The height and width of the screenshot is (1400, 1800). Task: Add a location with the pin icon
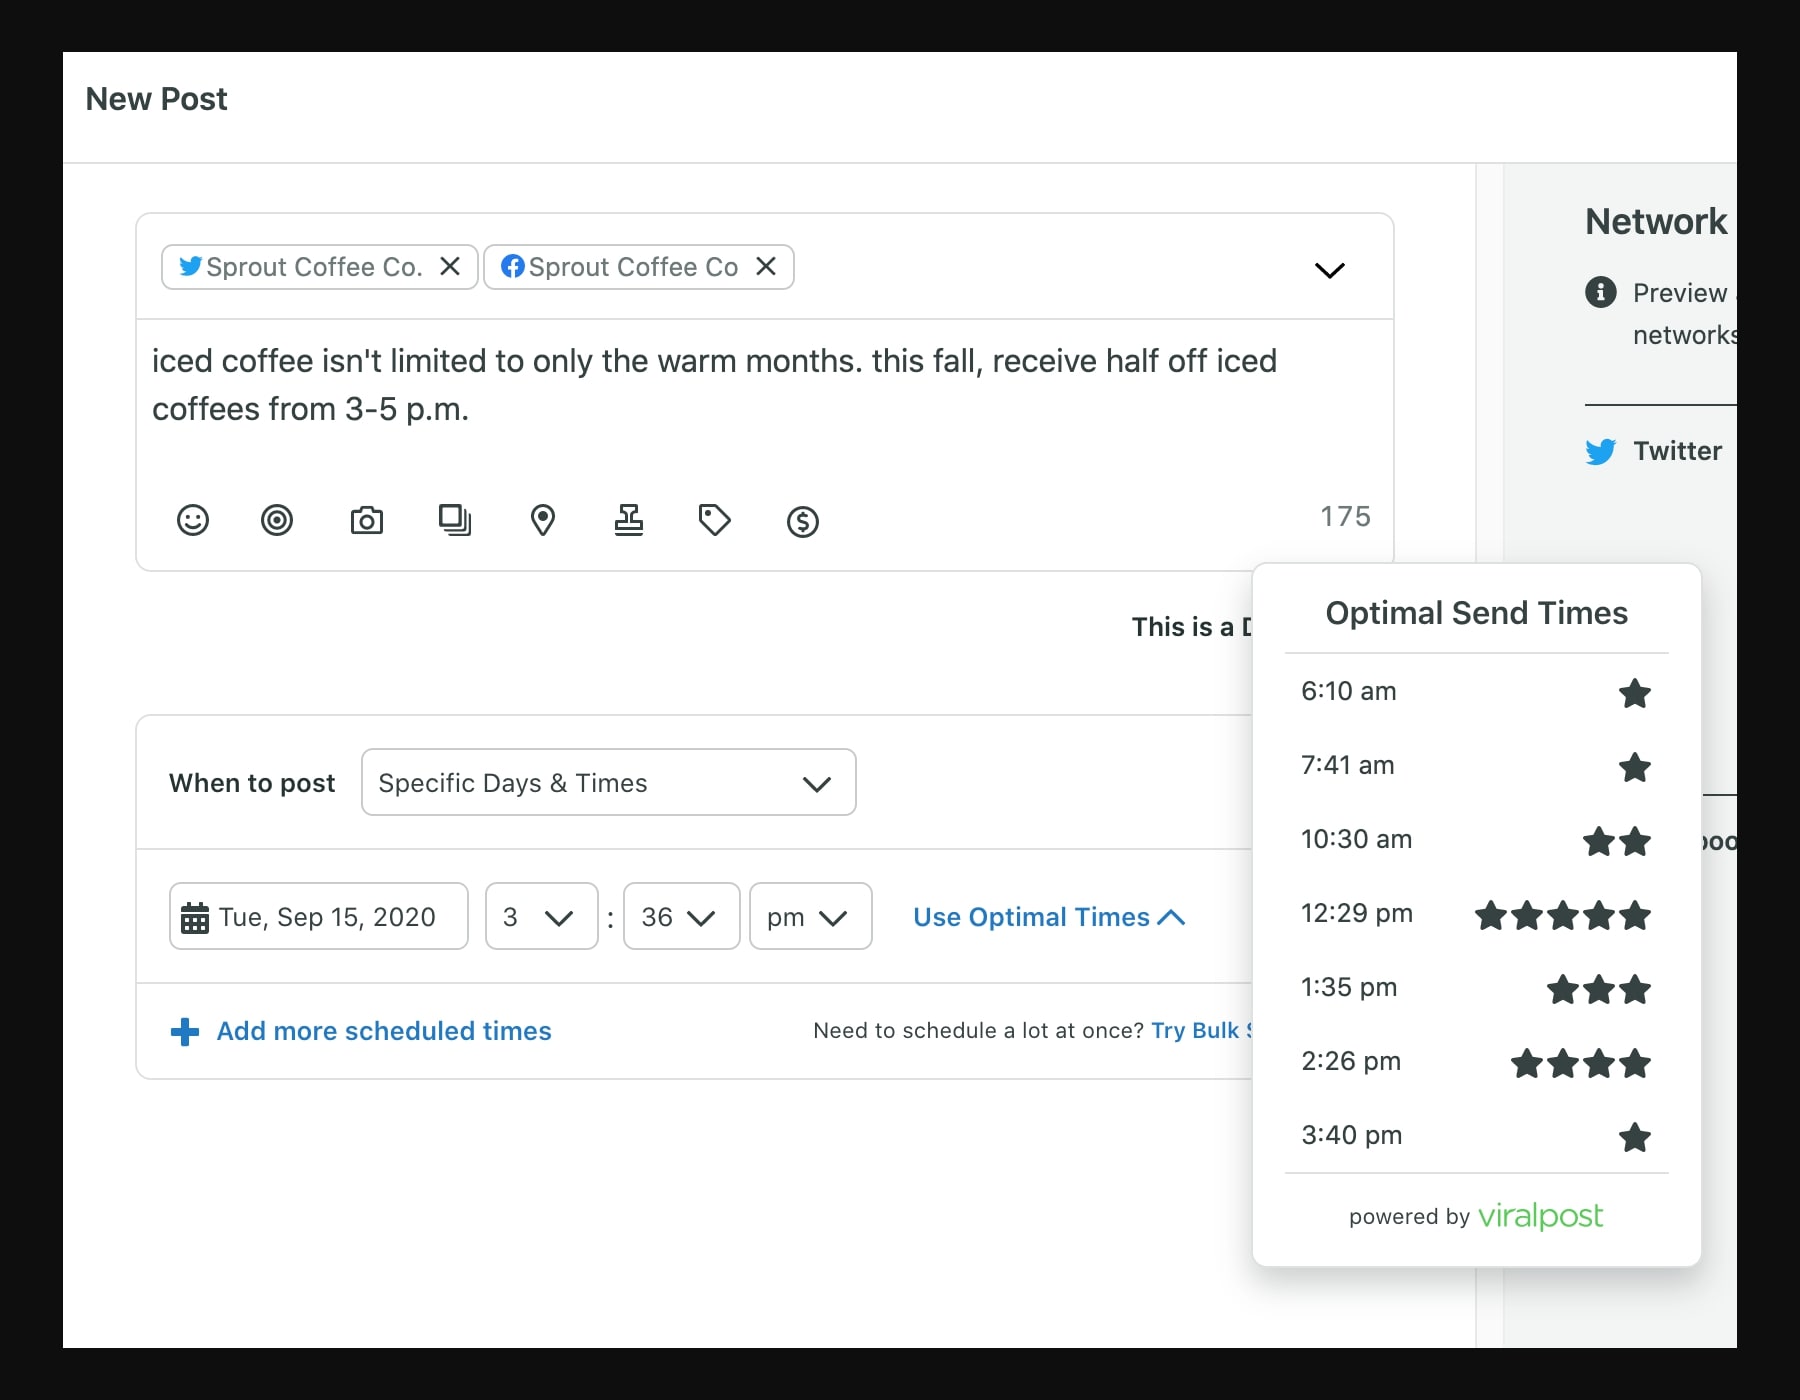[543, 520]
